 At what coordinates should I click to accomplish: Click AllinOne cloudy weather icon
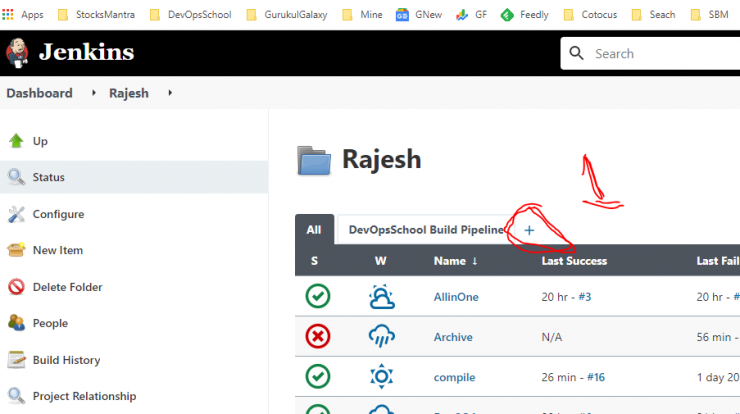coord(381,296)
